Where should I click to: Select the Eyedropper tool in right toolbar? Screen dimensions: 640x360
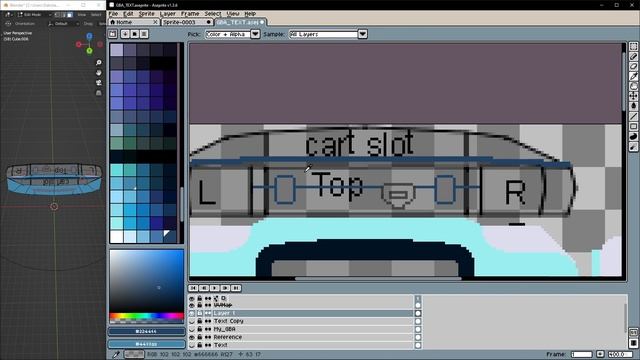pos(633,76)
